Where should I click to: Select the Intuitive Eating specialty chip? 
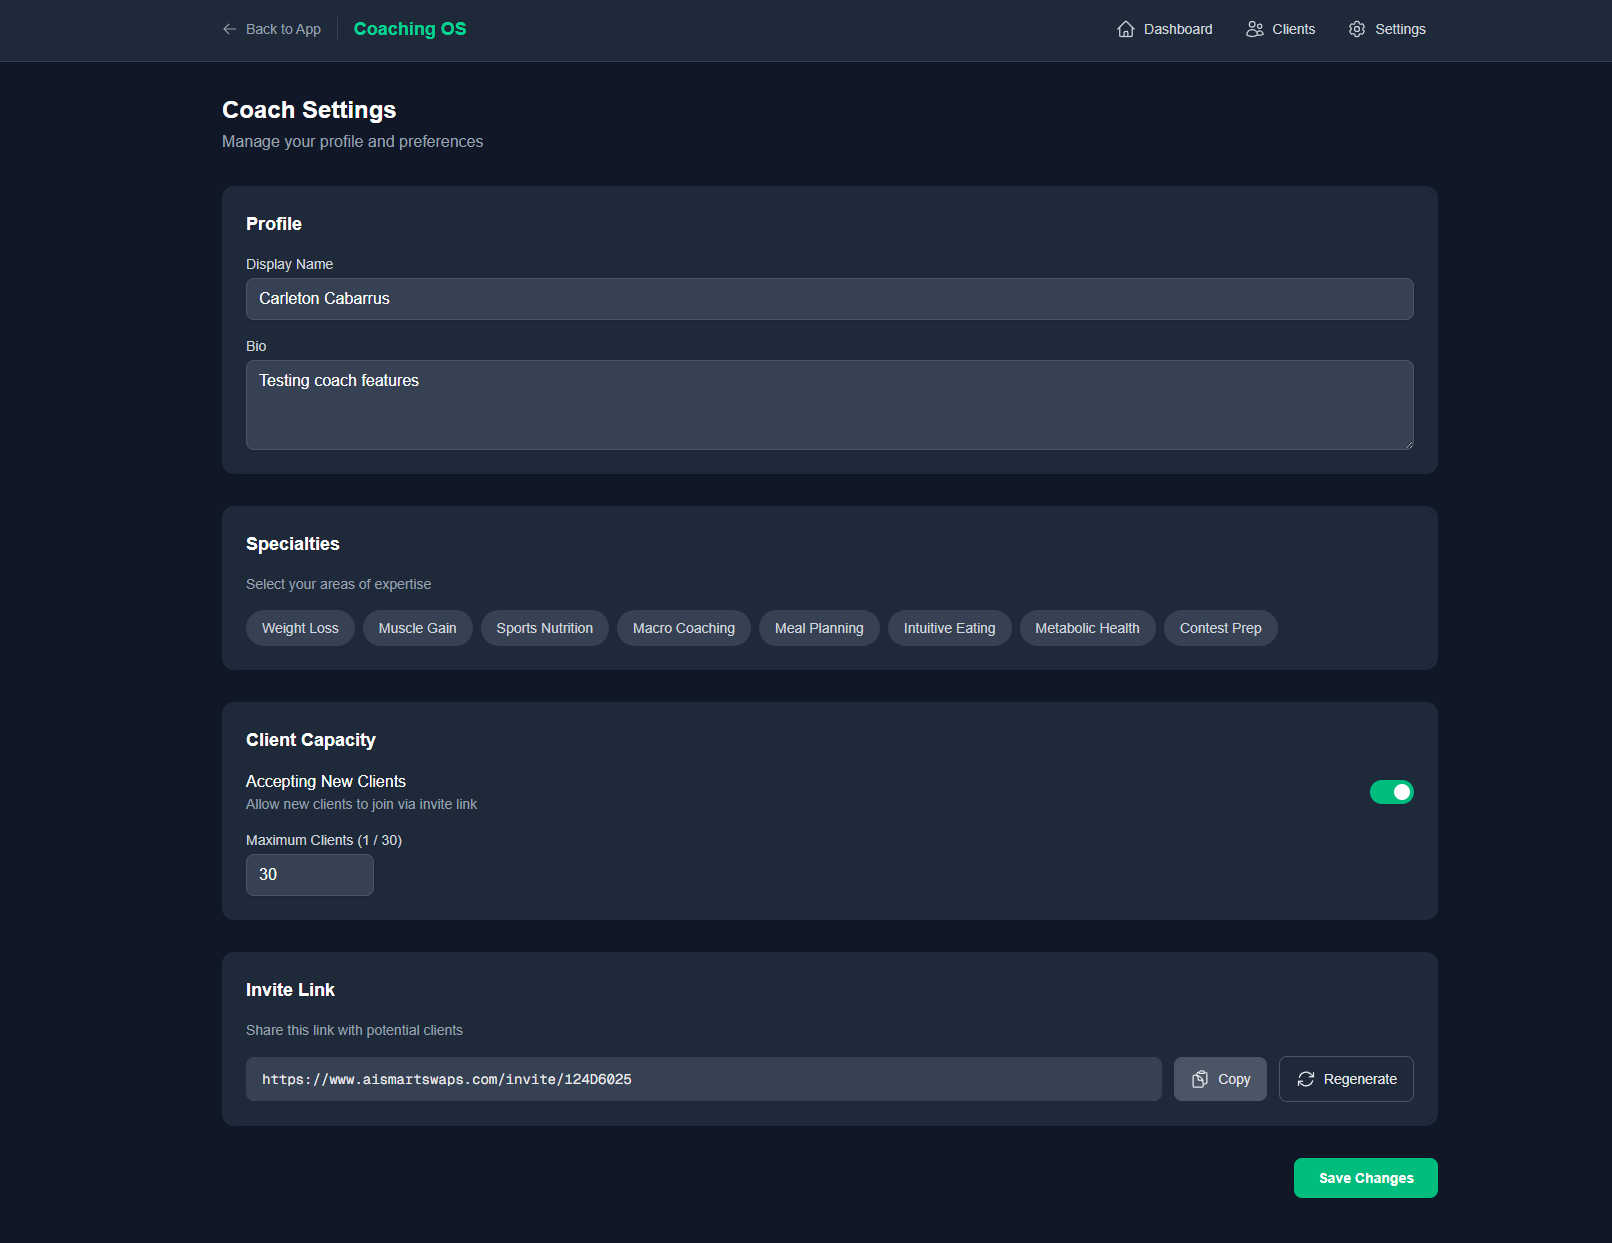coord(949,628)
